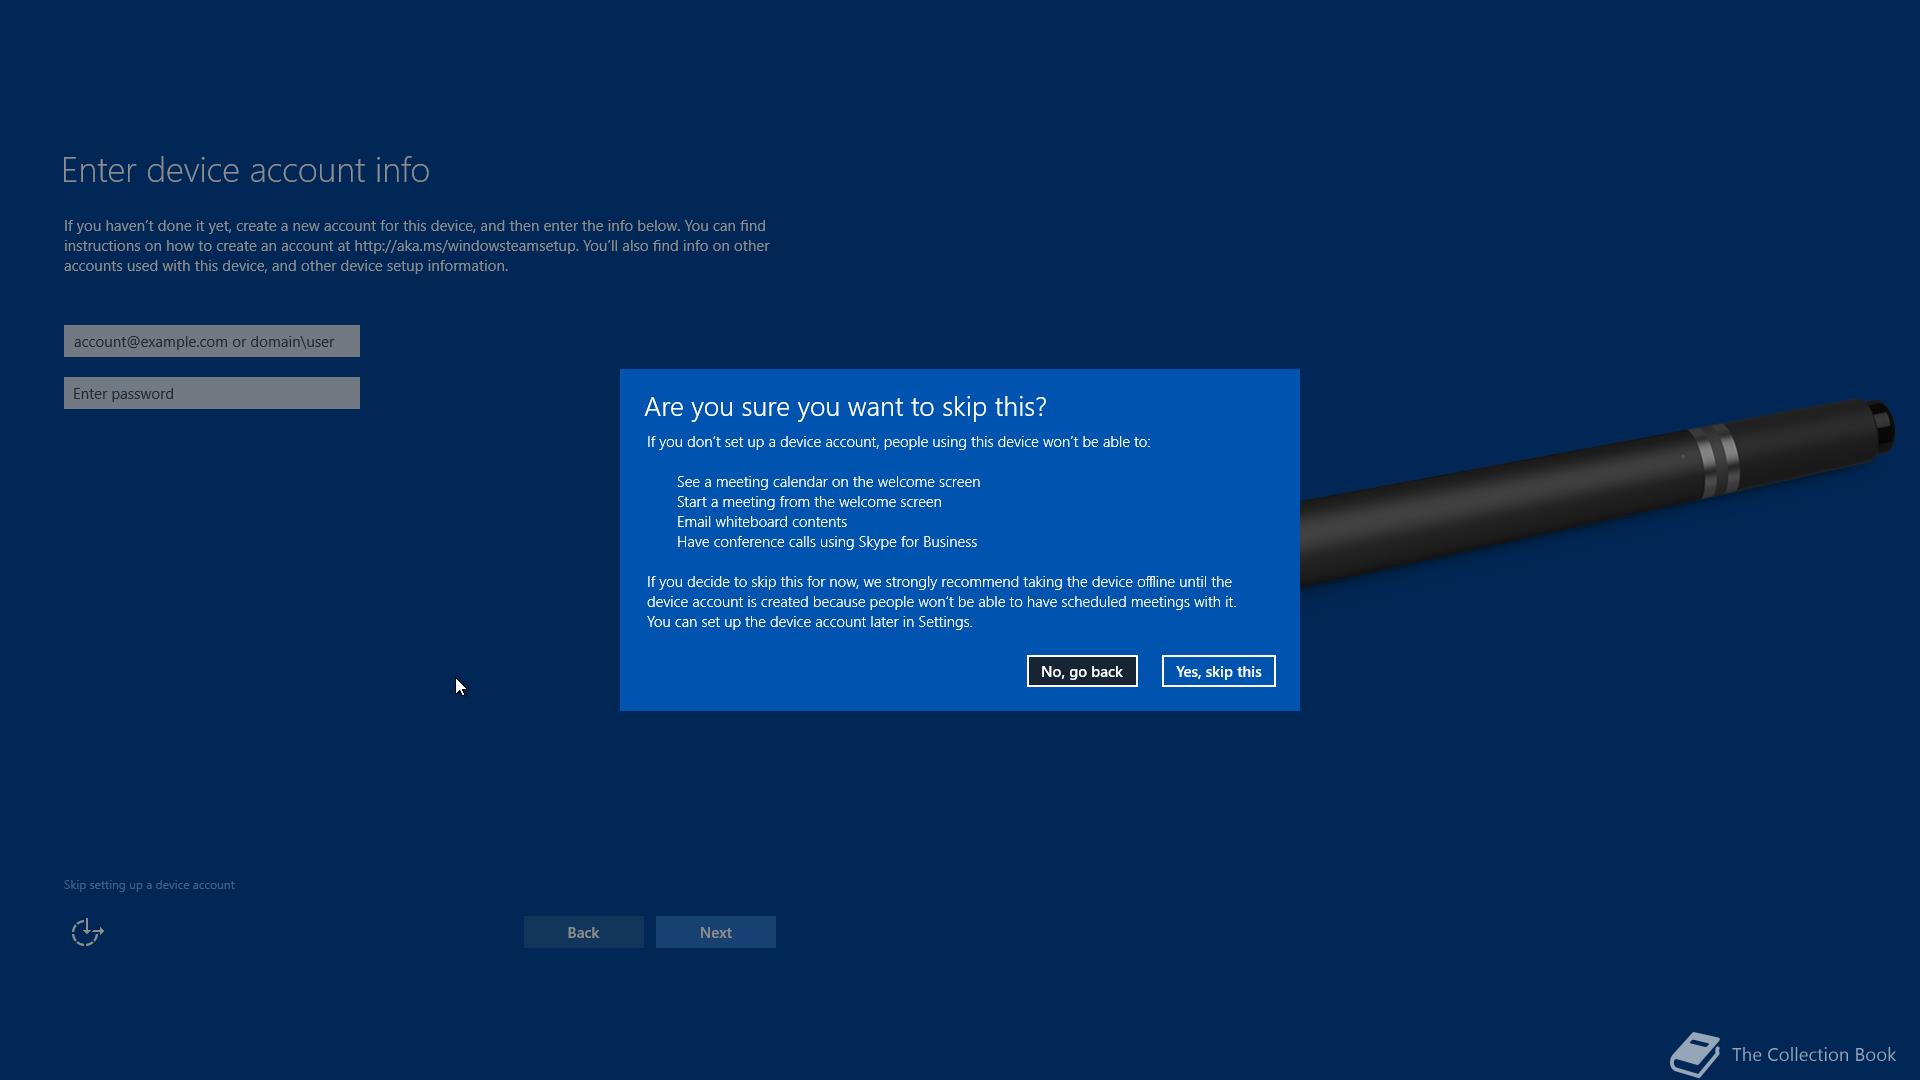Click the 'Are you sure you want to skip this?' title
Viewport: 1920px width, 1080px height.
[845, 407]
